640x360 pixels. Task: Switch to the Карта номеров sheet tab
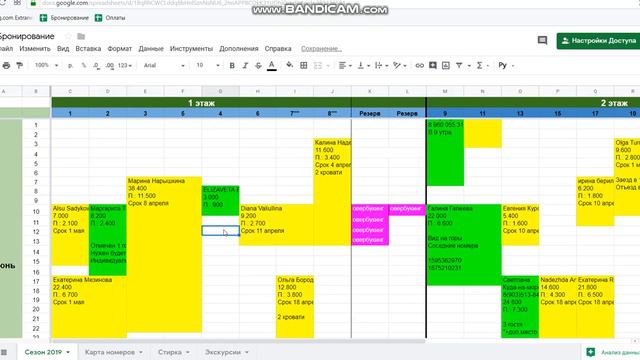(x=110, y=352)
